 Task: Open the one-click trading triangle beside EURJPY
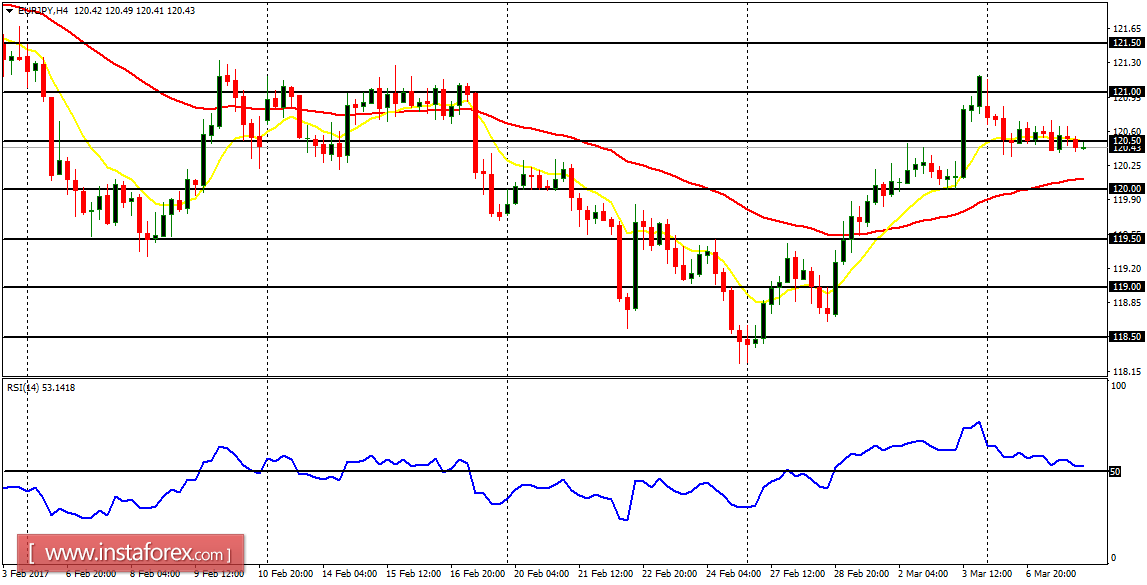point(8,10)
